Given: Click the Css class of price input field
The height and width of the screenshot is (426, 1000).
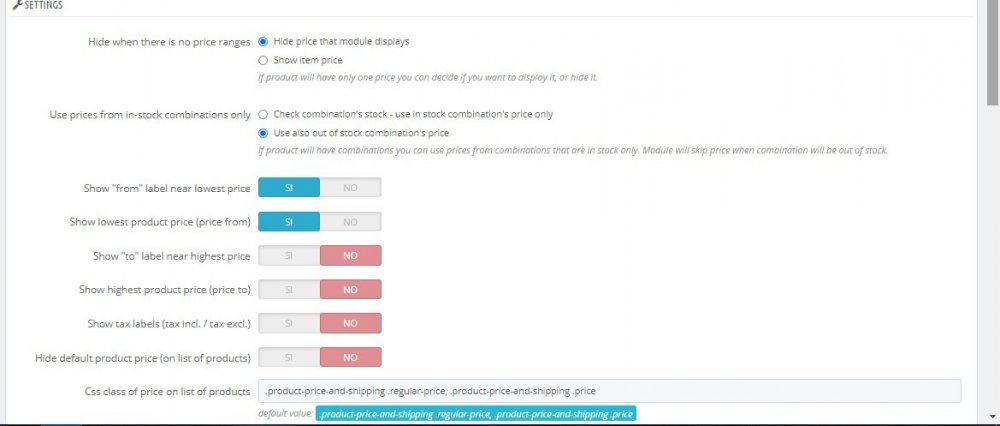Looking at the screenshot, I should click(610, 391).
